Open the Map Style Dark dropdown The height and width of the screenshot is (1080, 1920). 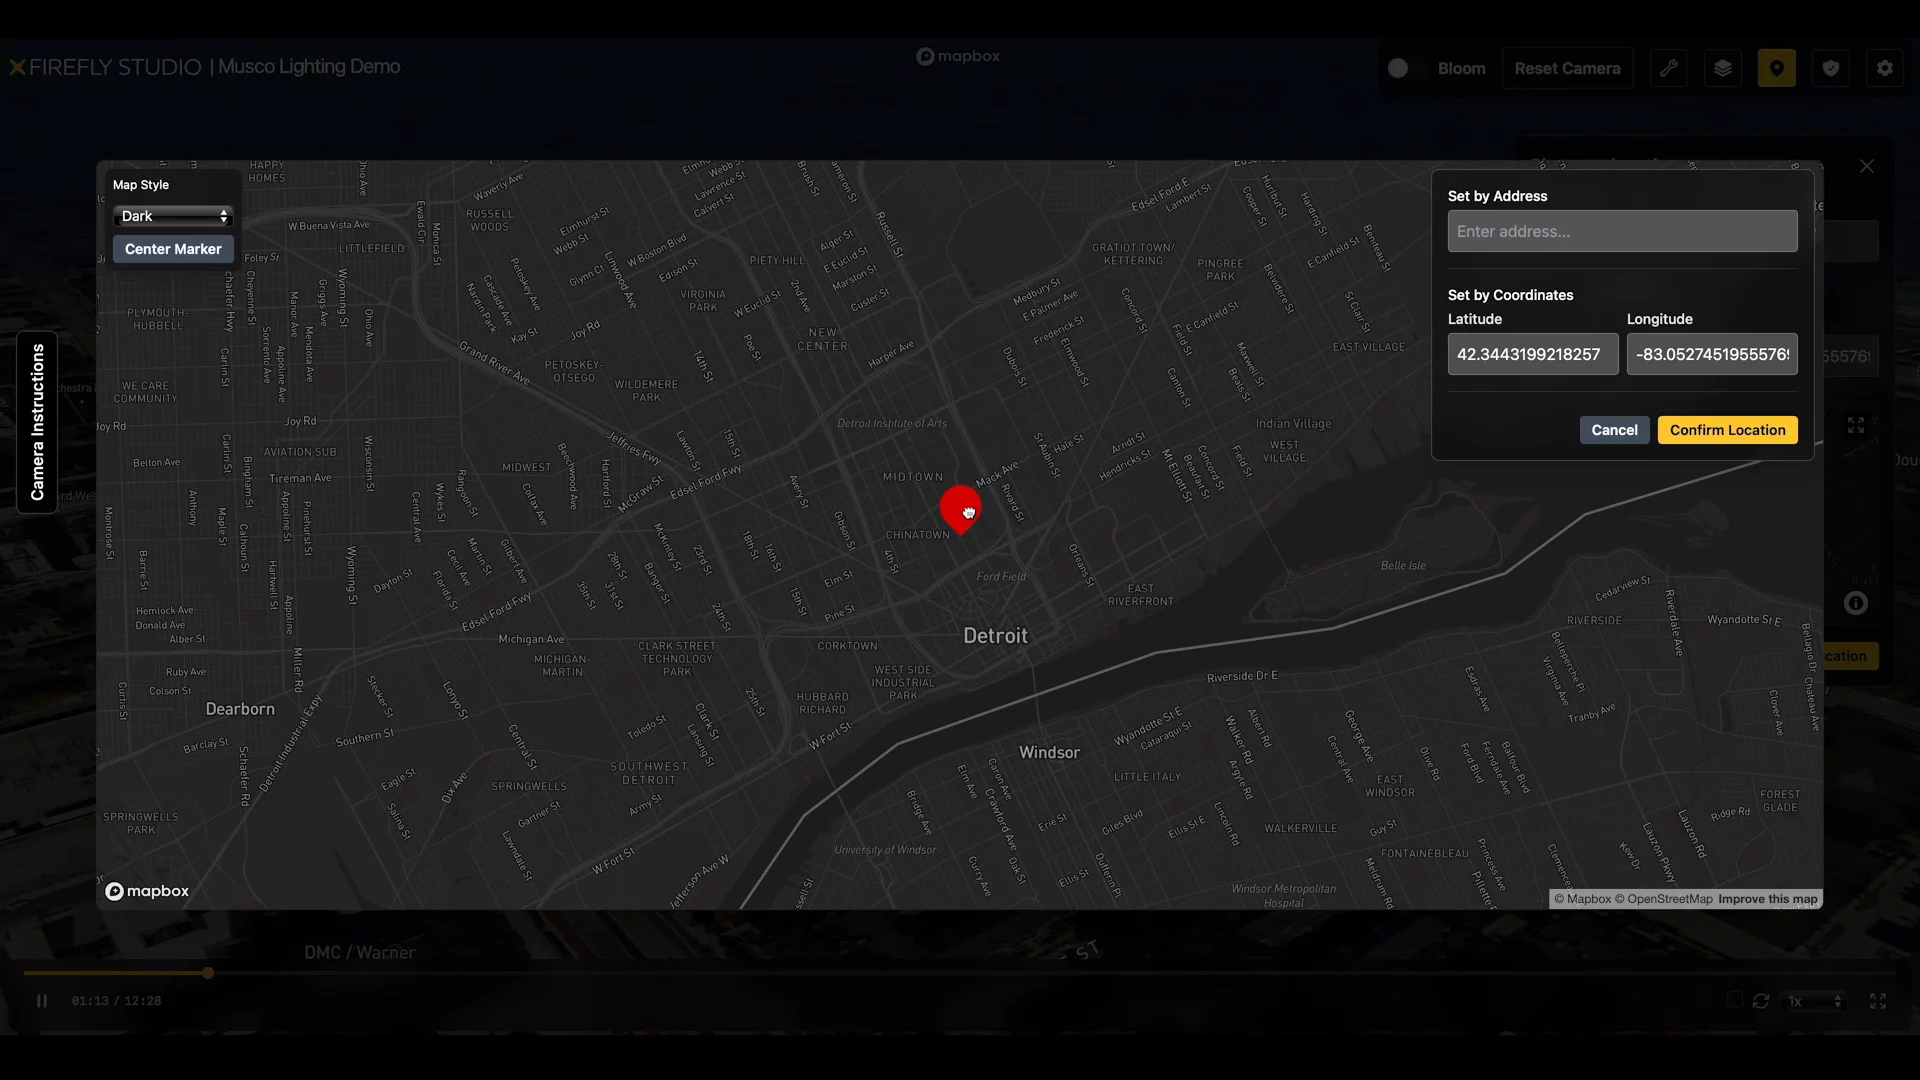(173, 216)
